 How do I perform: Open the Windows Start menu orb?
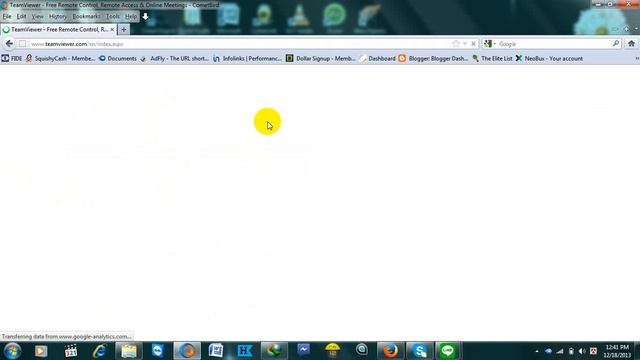12,351
